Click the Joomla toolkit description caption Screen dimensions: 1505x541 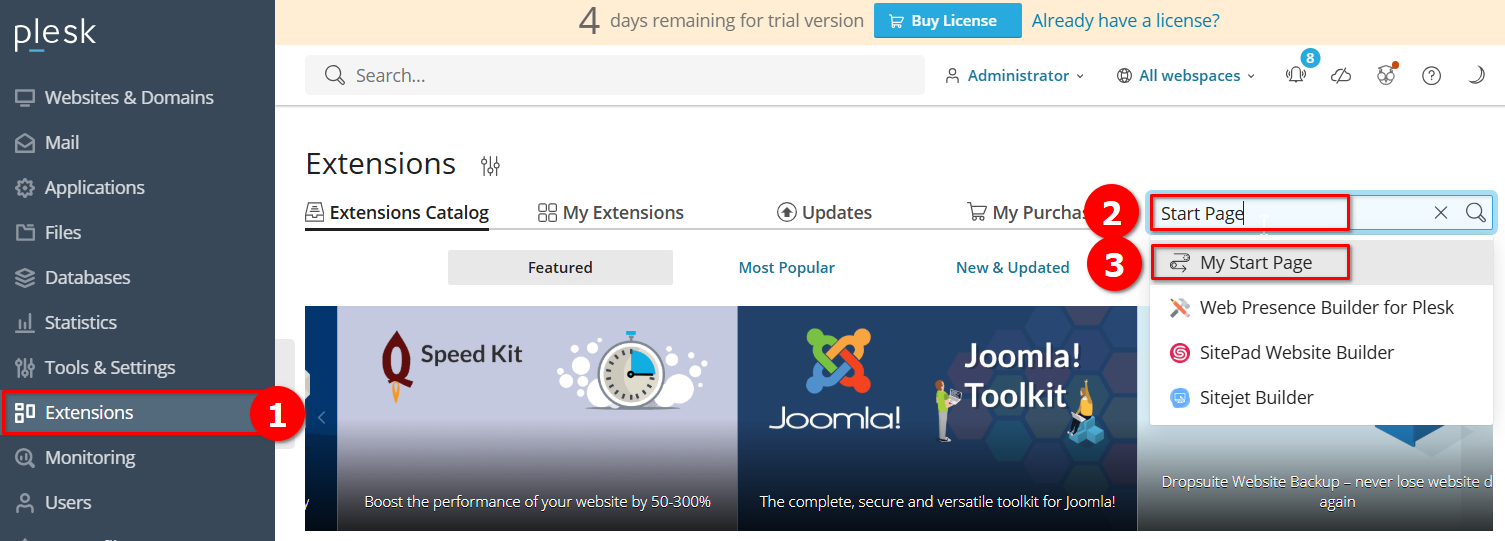click(937, 501)
